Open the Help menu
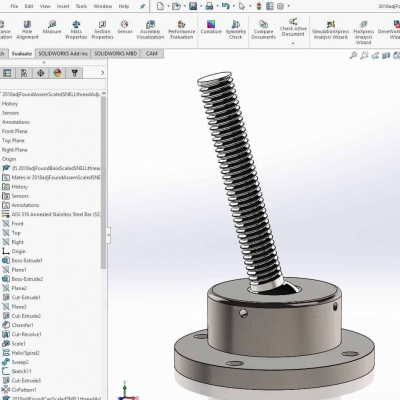This screenshot has height=400, width=400. click(124, 6)
